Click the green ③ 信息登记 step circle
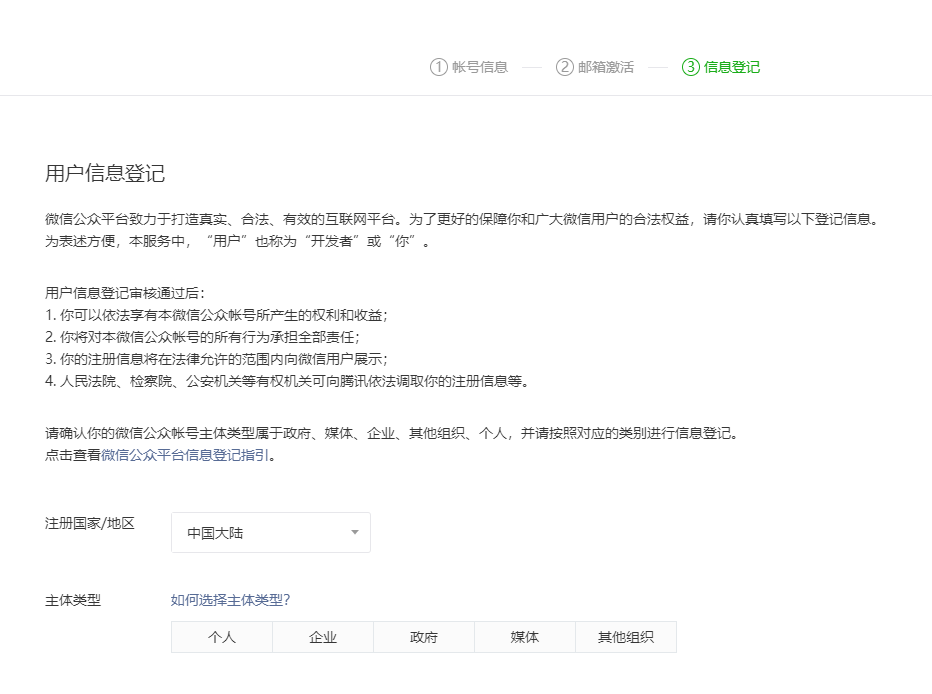The image size is (932, 694). 691,67
